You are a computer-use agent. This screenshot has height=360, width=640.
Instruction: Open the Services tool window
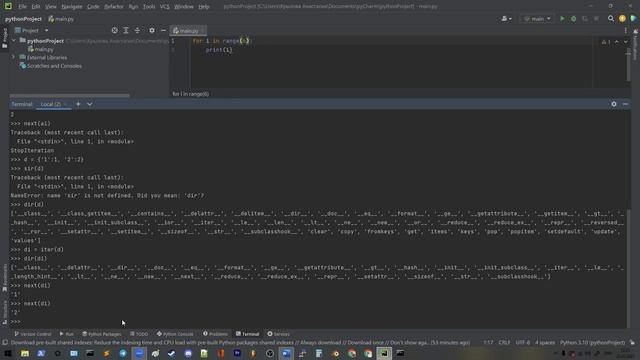tap(278, 334)
